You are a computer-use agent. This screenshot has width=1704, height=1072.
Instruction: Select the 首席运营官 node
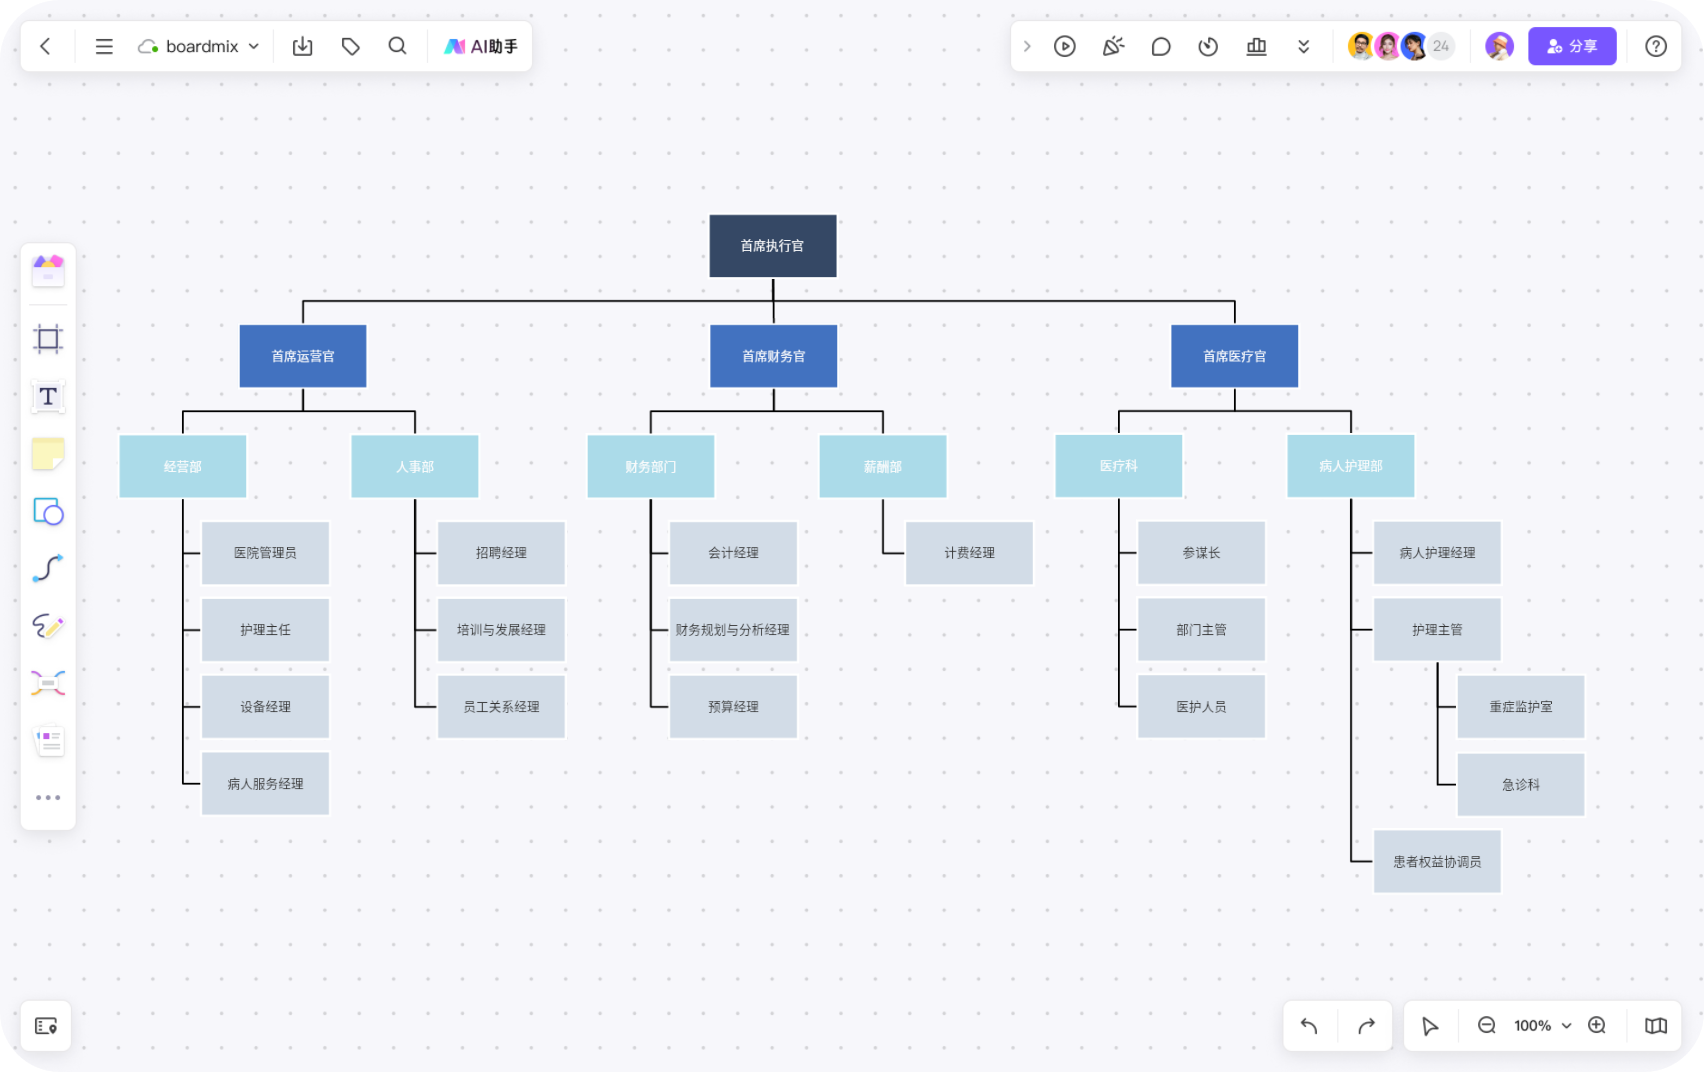(303, 356)
